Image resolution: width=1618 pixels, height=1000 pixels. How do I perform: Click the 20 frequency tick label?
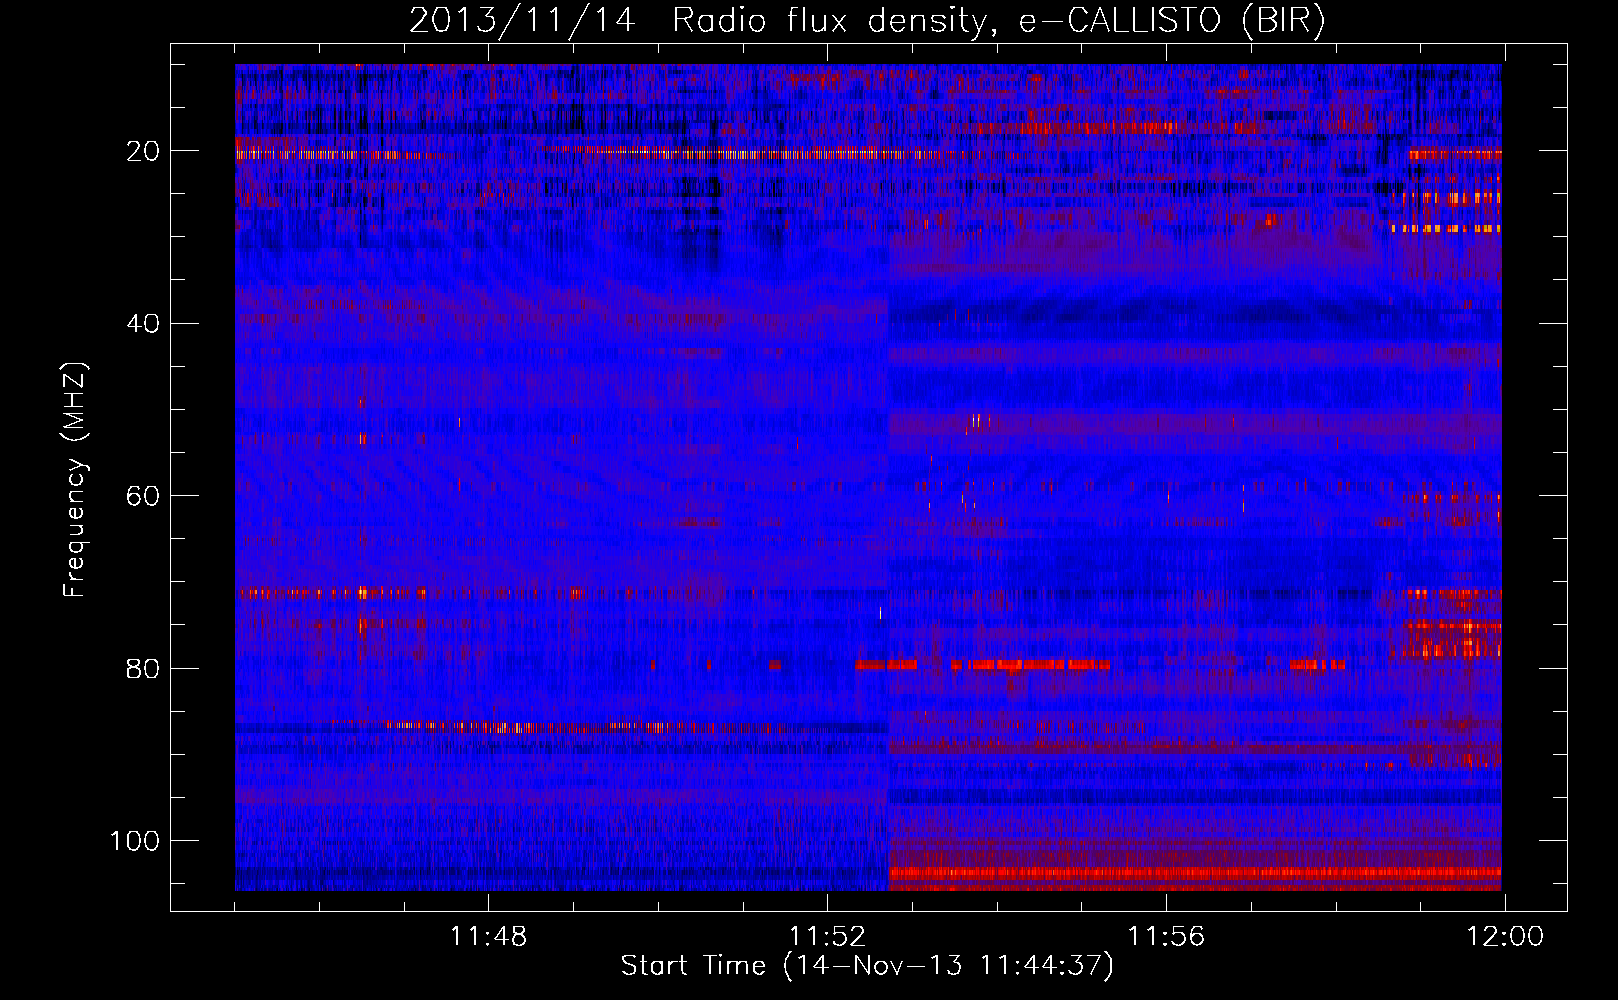(x=143, y=151)
